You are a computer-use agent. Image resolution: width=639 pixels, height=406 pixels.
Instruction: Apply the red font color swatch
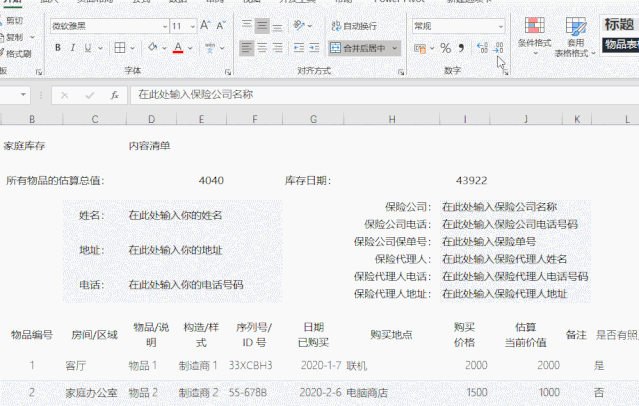pyautogui.click(x=178, y=47)
